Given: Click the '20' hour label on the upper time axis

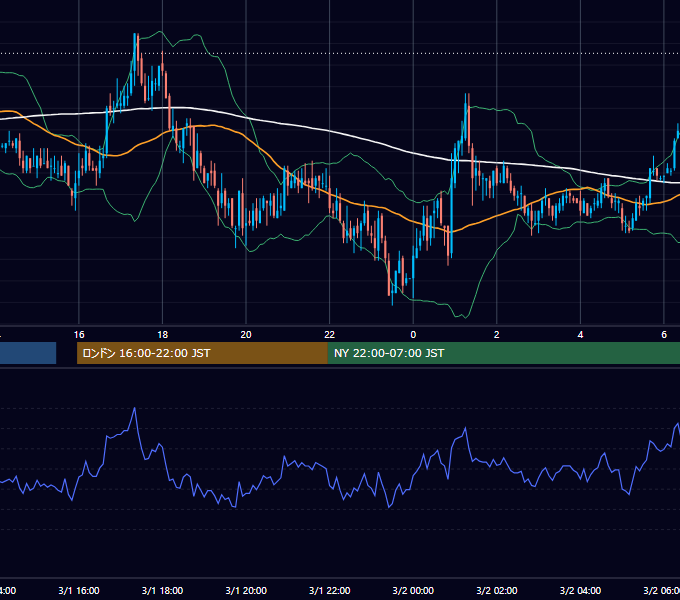Looking at the screenshot, I should point(246,335).
